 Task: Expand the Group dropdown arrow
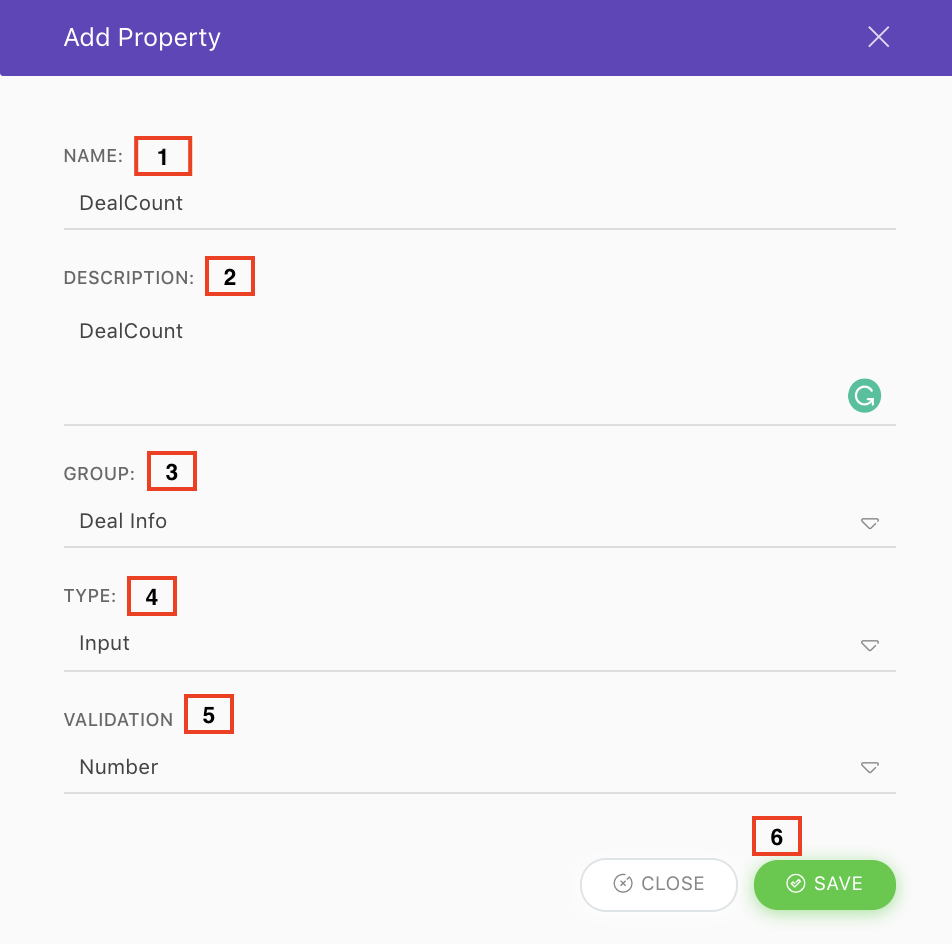point(869,523)
